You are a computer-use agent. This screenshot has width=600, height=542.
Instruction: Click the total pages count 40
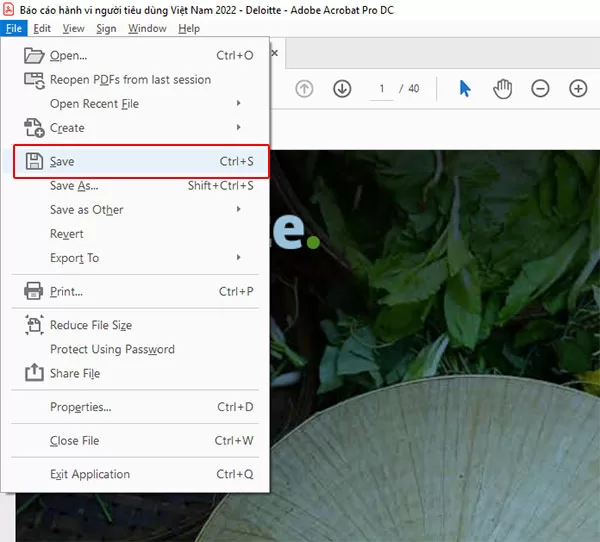pyautogui.click(x=414, y=89)
